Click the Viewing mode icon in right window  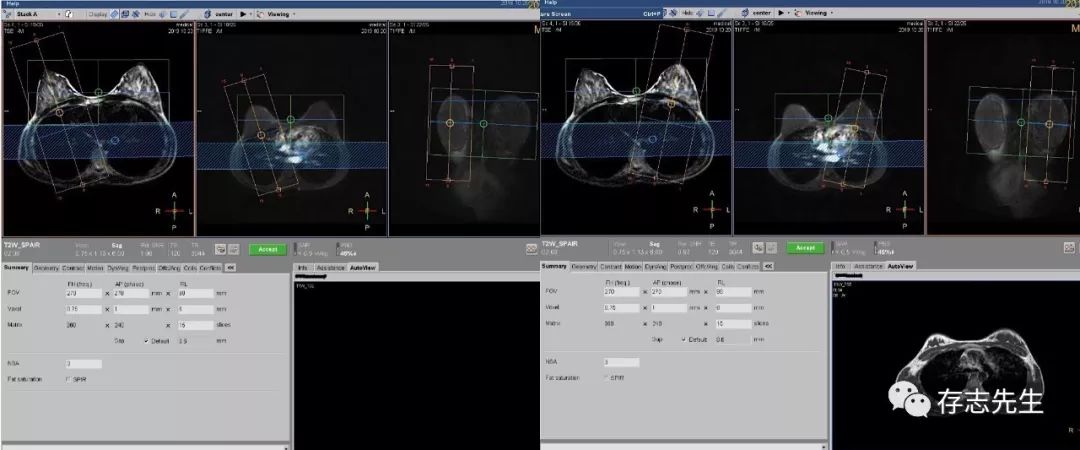[x=798, y=13]
